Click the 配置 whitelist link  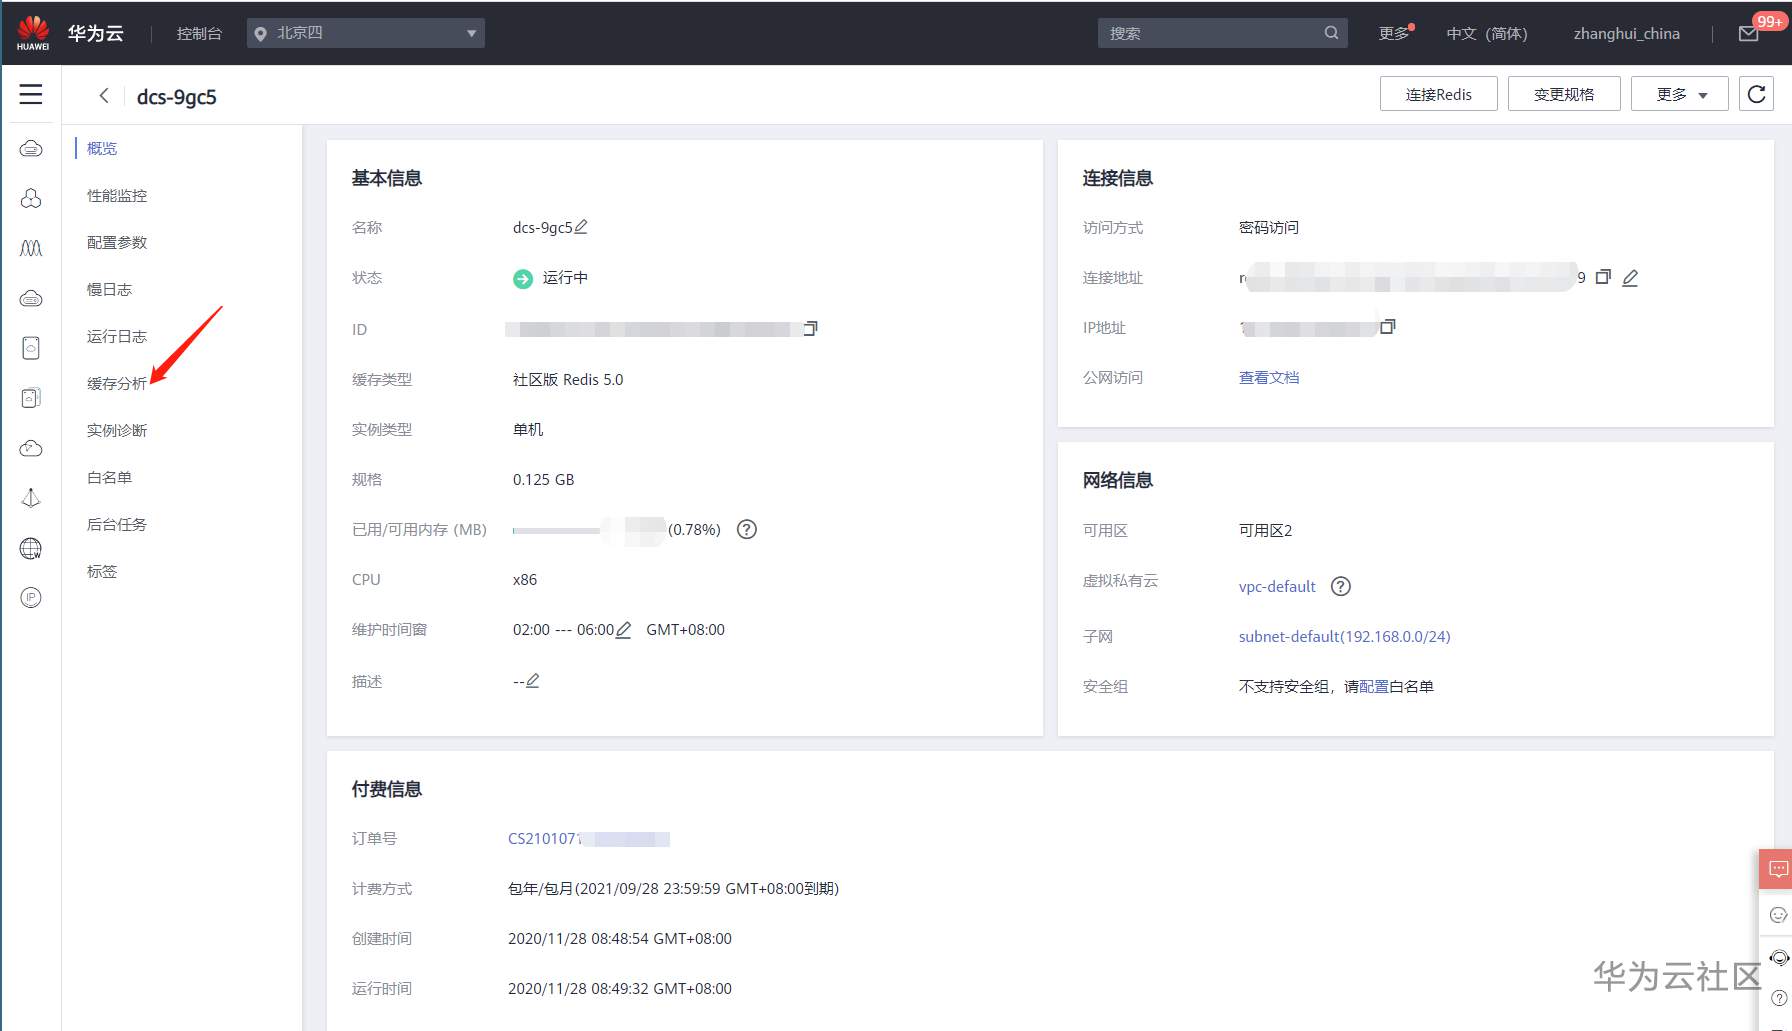click(1374, 686)
